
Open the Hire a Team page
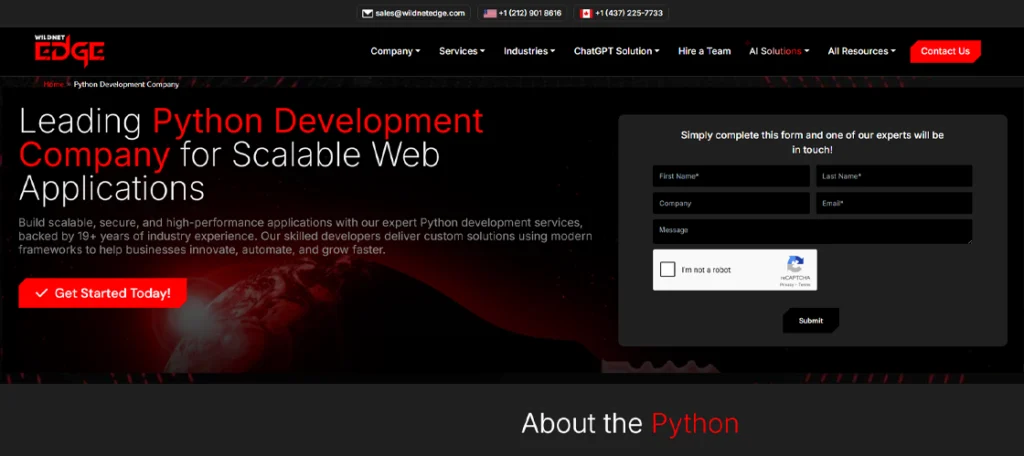tap(704, 51)
